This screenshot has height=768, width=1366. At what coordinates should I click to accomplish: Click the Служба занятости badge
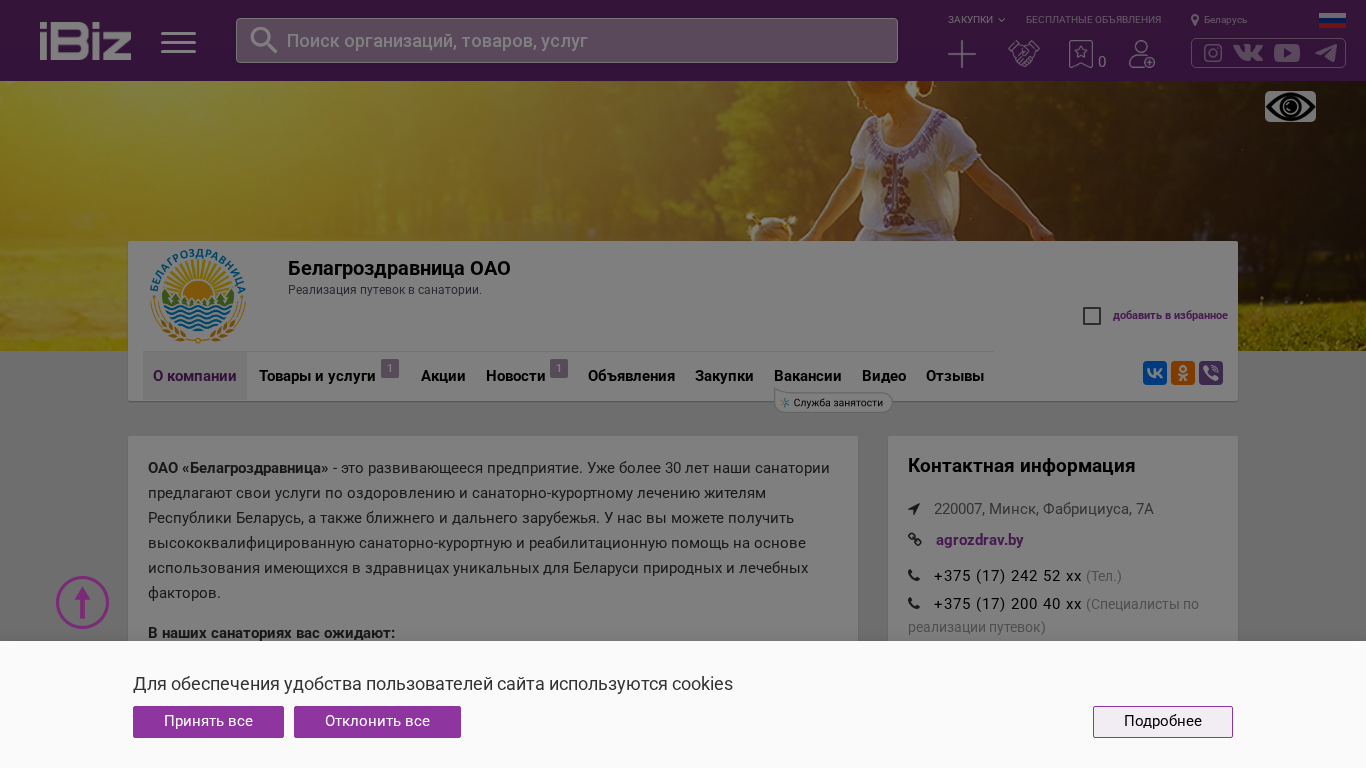point(833,402)
